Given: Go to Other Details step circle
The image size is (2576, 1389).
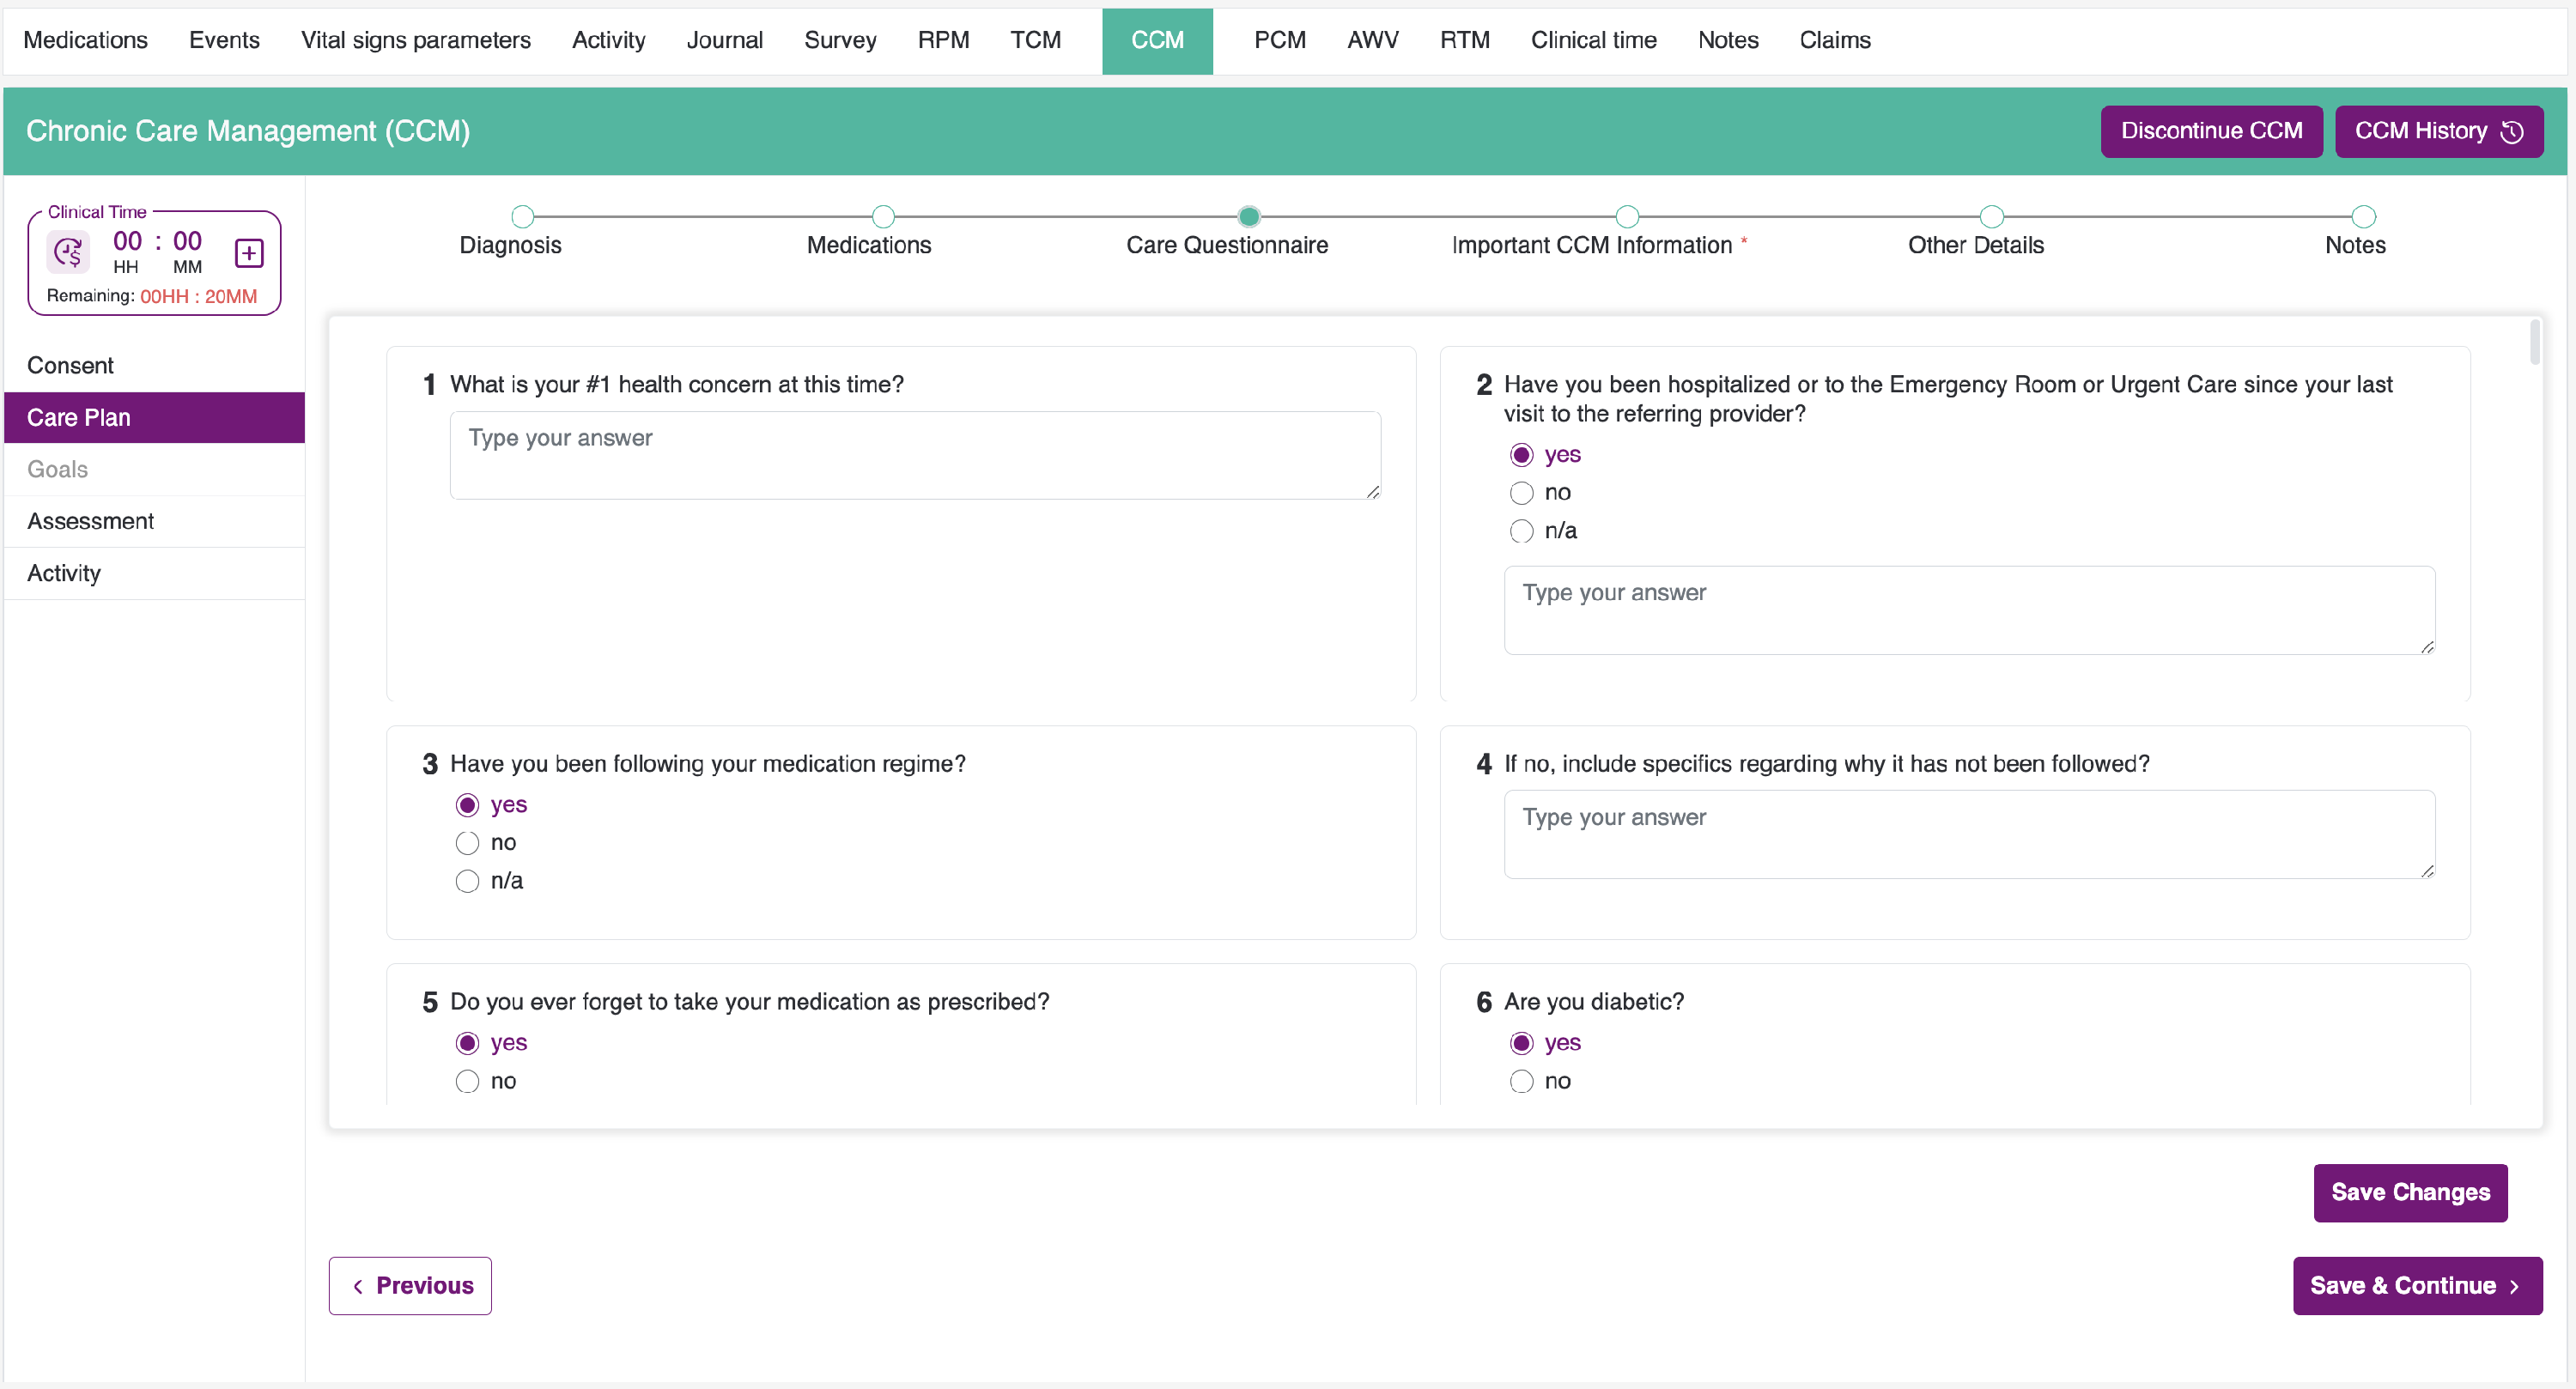Looking at the screenshot, I should 1991,216.
